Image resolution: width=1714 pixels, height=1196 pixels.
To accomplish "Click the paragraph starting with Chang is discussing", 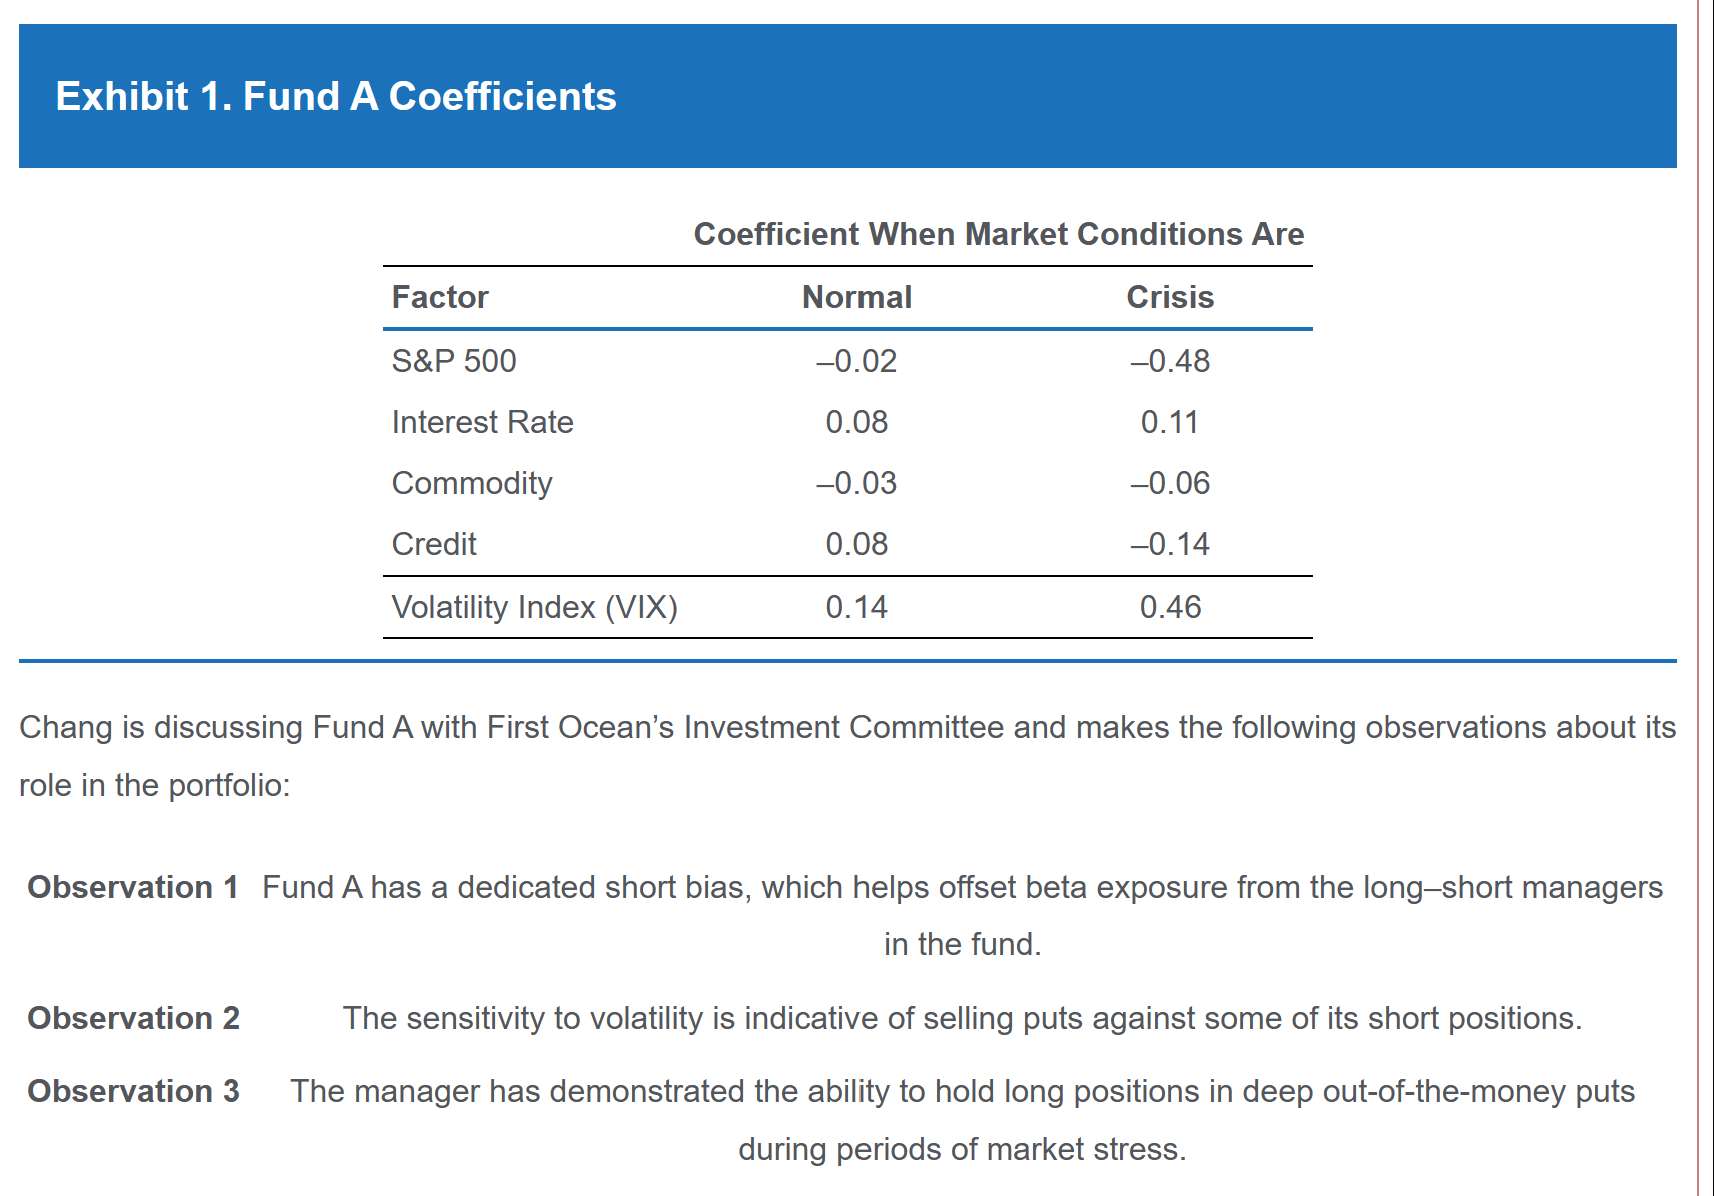I will (x=846, y=755).
